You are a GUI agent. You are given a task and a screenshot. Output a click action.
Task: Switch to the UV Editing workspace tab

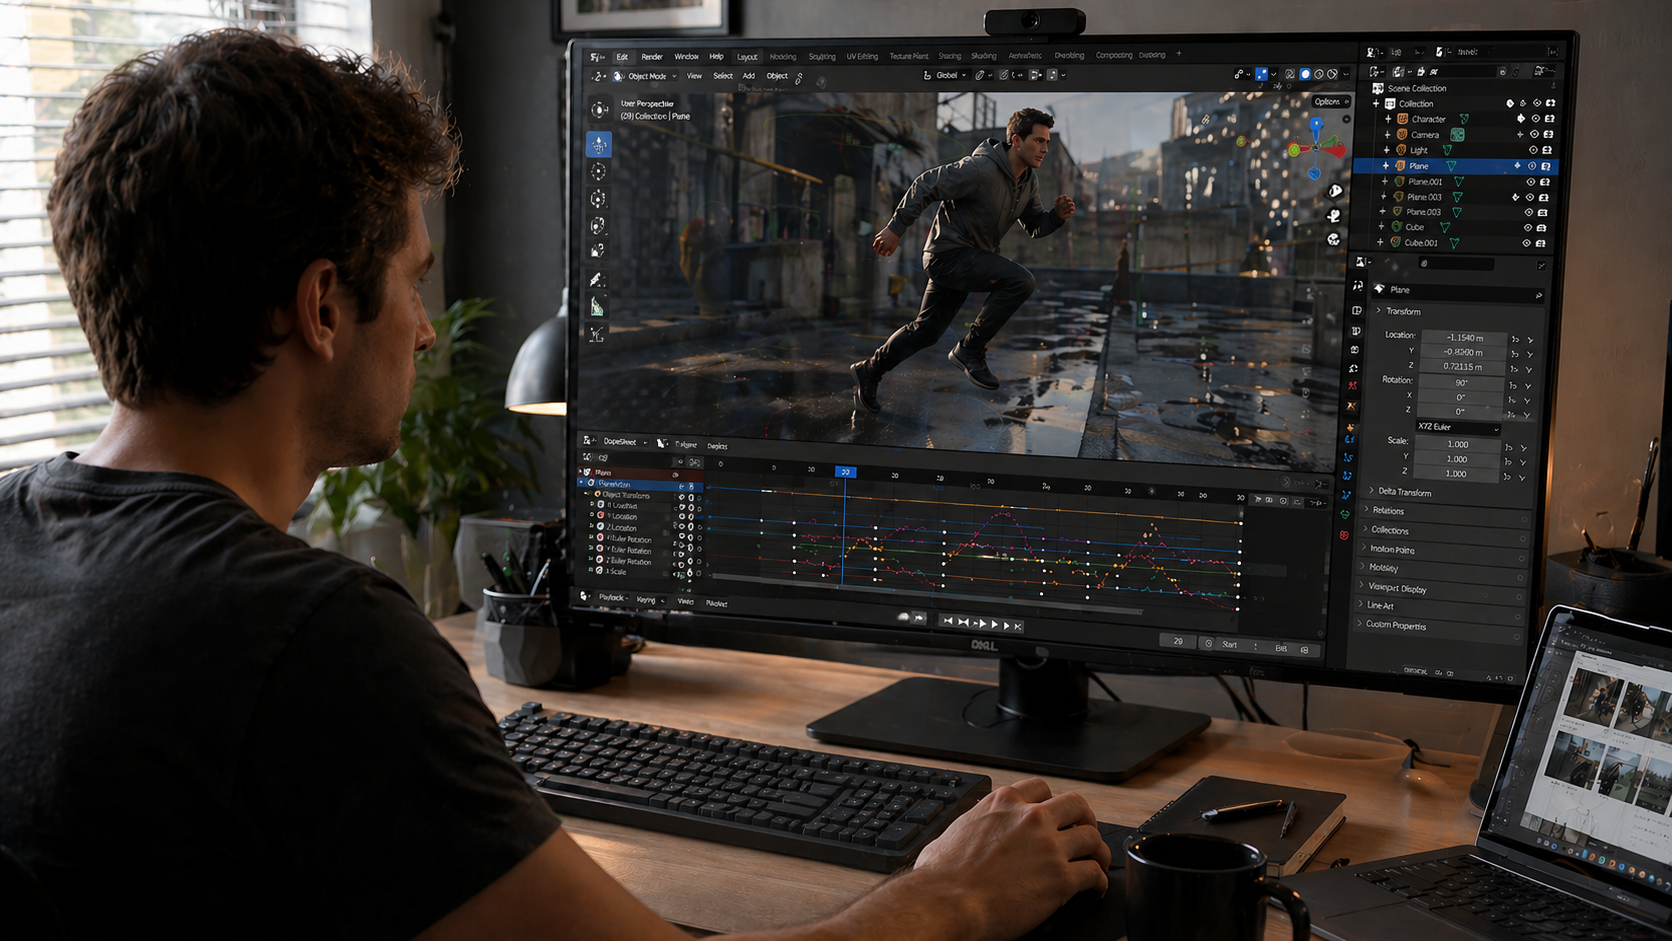coord(861,56)
